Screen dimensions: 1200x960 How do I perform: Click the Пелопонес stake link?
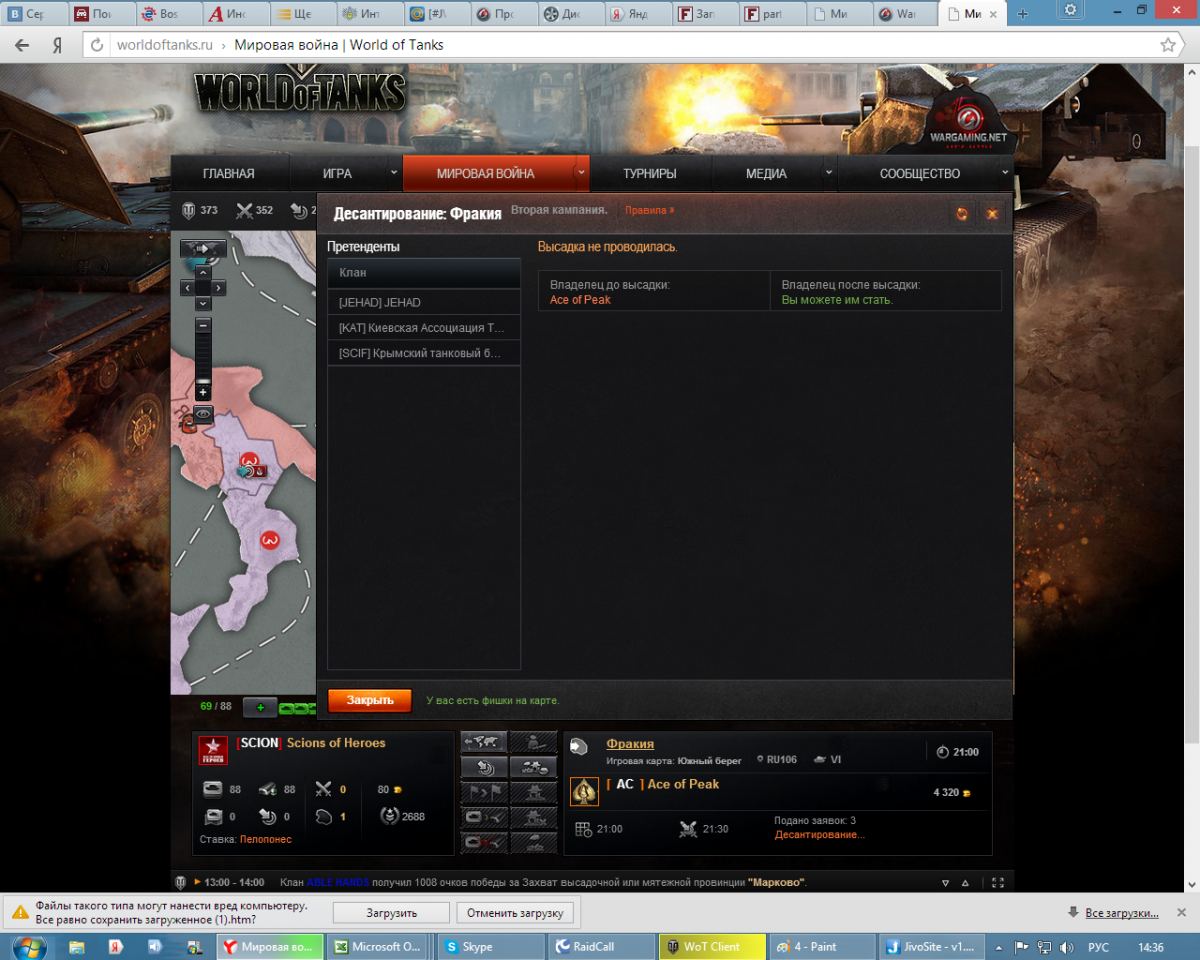pyautogui.click(x=266, y=839)
